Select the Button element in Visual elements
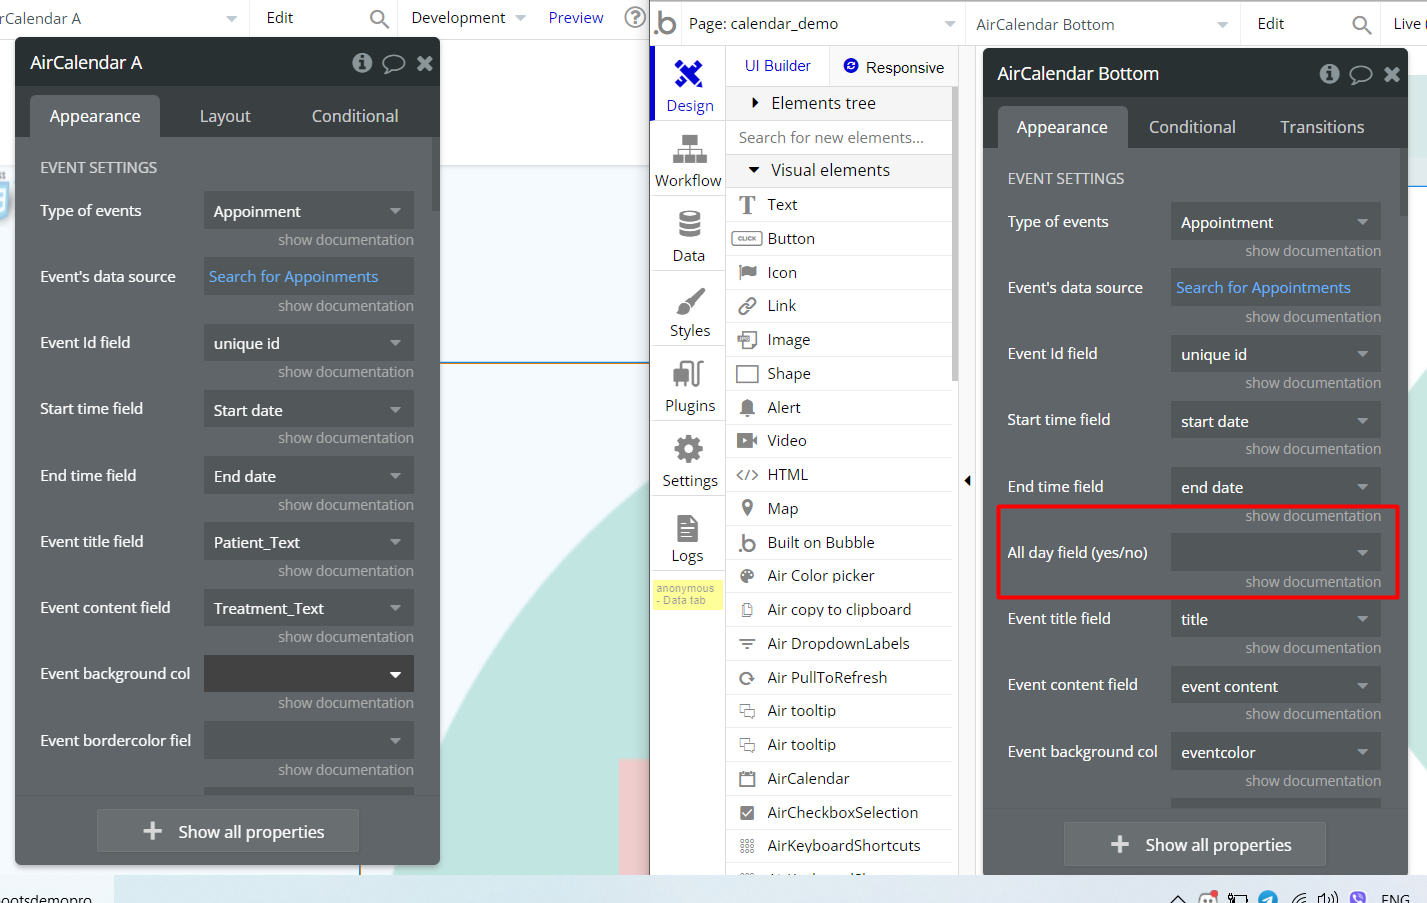The width and height of the screenshot is (1427, 903). coord(839,239)
